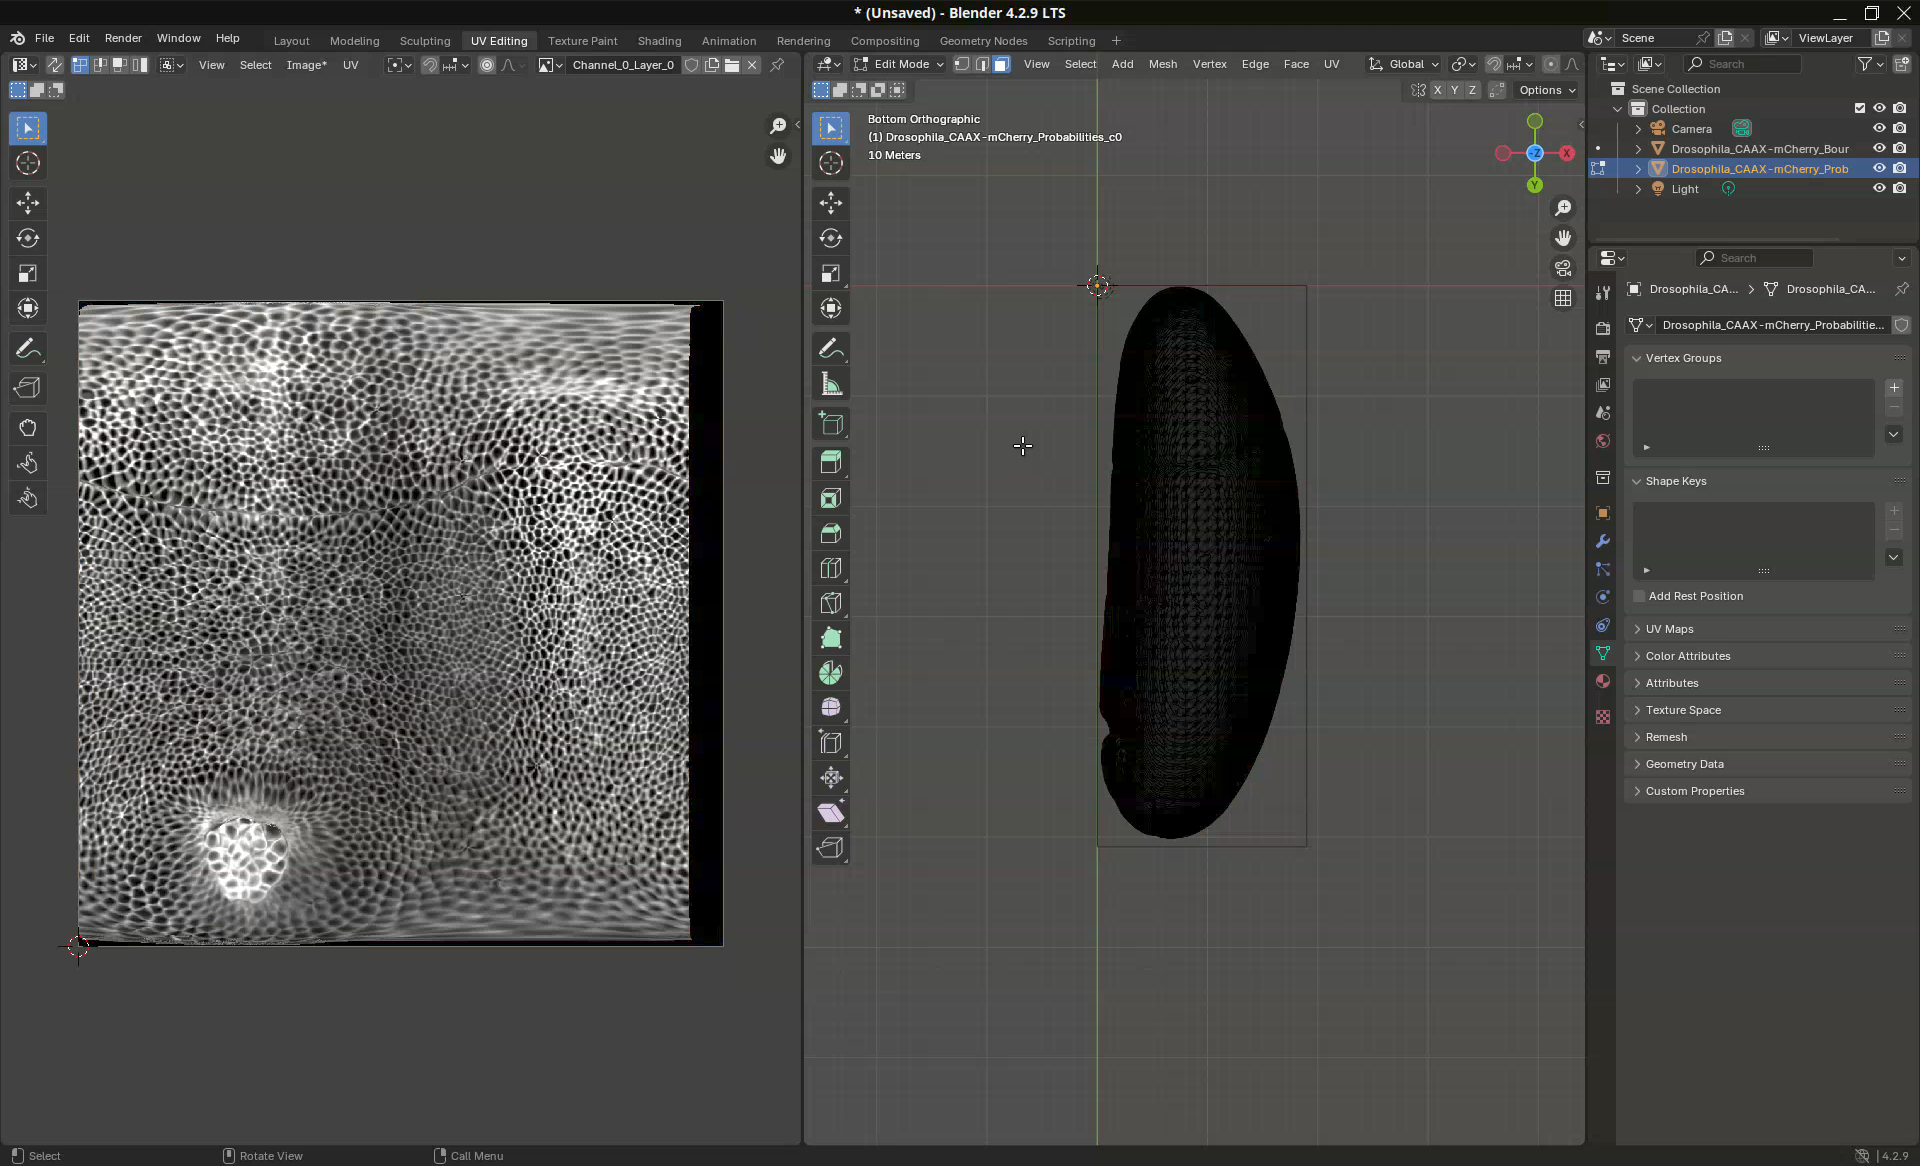Select the Knife tool in 3D viewport
Screen dimensions: 1920x1166
point(830,603)
